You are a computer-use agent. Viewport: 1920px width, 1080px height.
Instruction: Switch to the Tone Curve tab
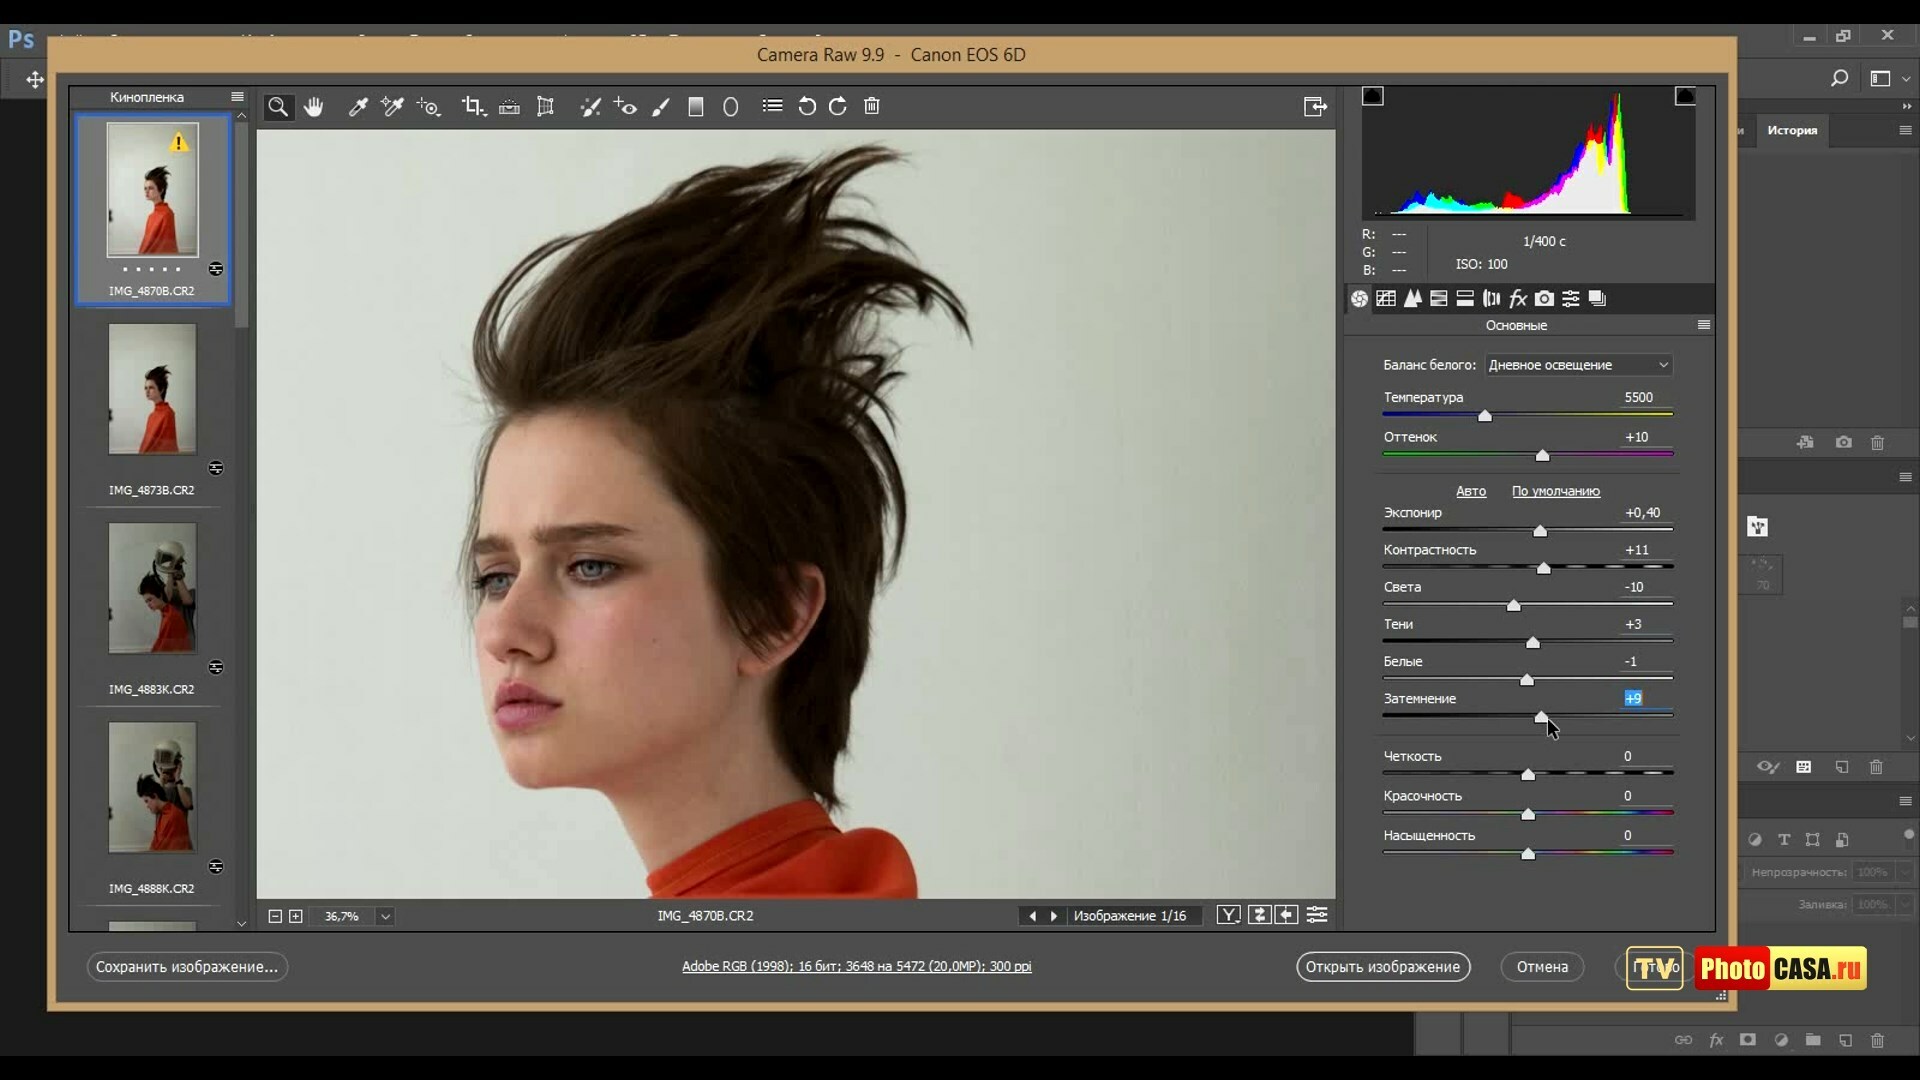(x=1386, y=298)
